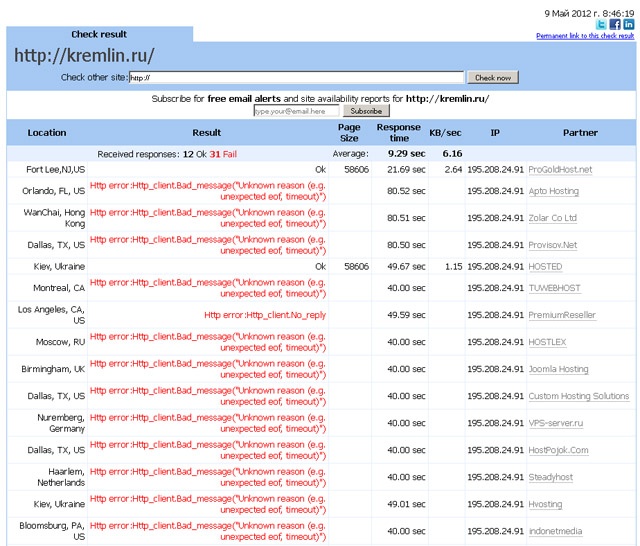Visit the Zolar Co Ltd partner link
Viewport: 640px width, 546px height.
[552, 218]
